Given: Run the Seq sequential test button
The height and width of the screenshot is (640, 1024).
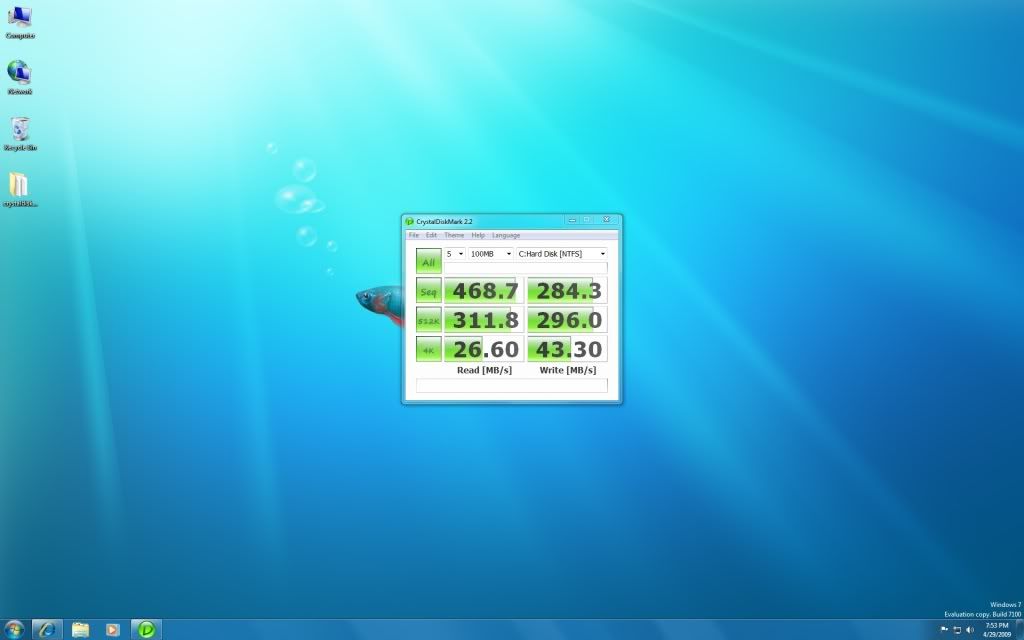Looking at the screenshot, I should tap(428, 291).
